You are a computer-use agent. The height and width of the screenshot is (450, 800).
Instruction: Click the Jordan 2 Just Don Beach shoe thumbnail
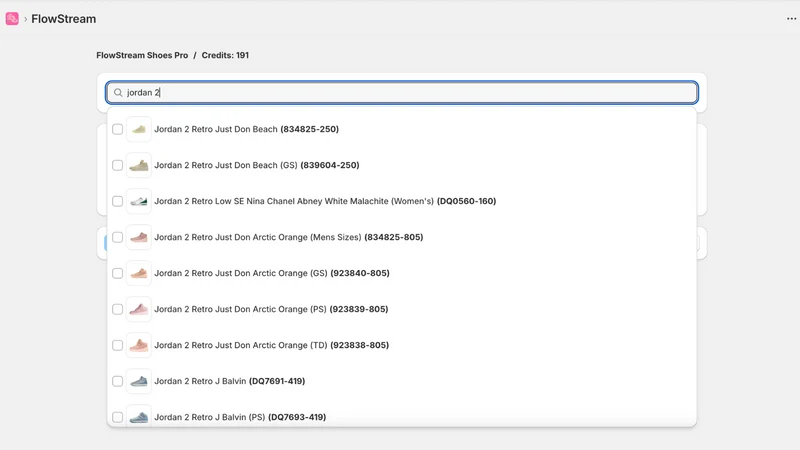click(x=139, y=129)
